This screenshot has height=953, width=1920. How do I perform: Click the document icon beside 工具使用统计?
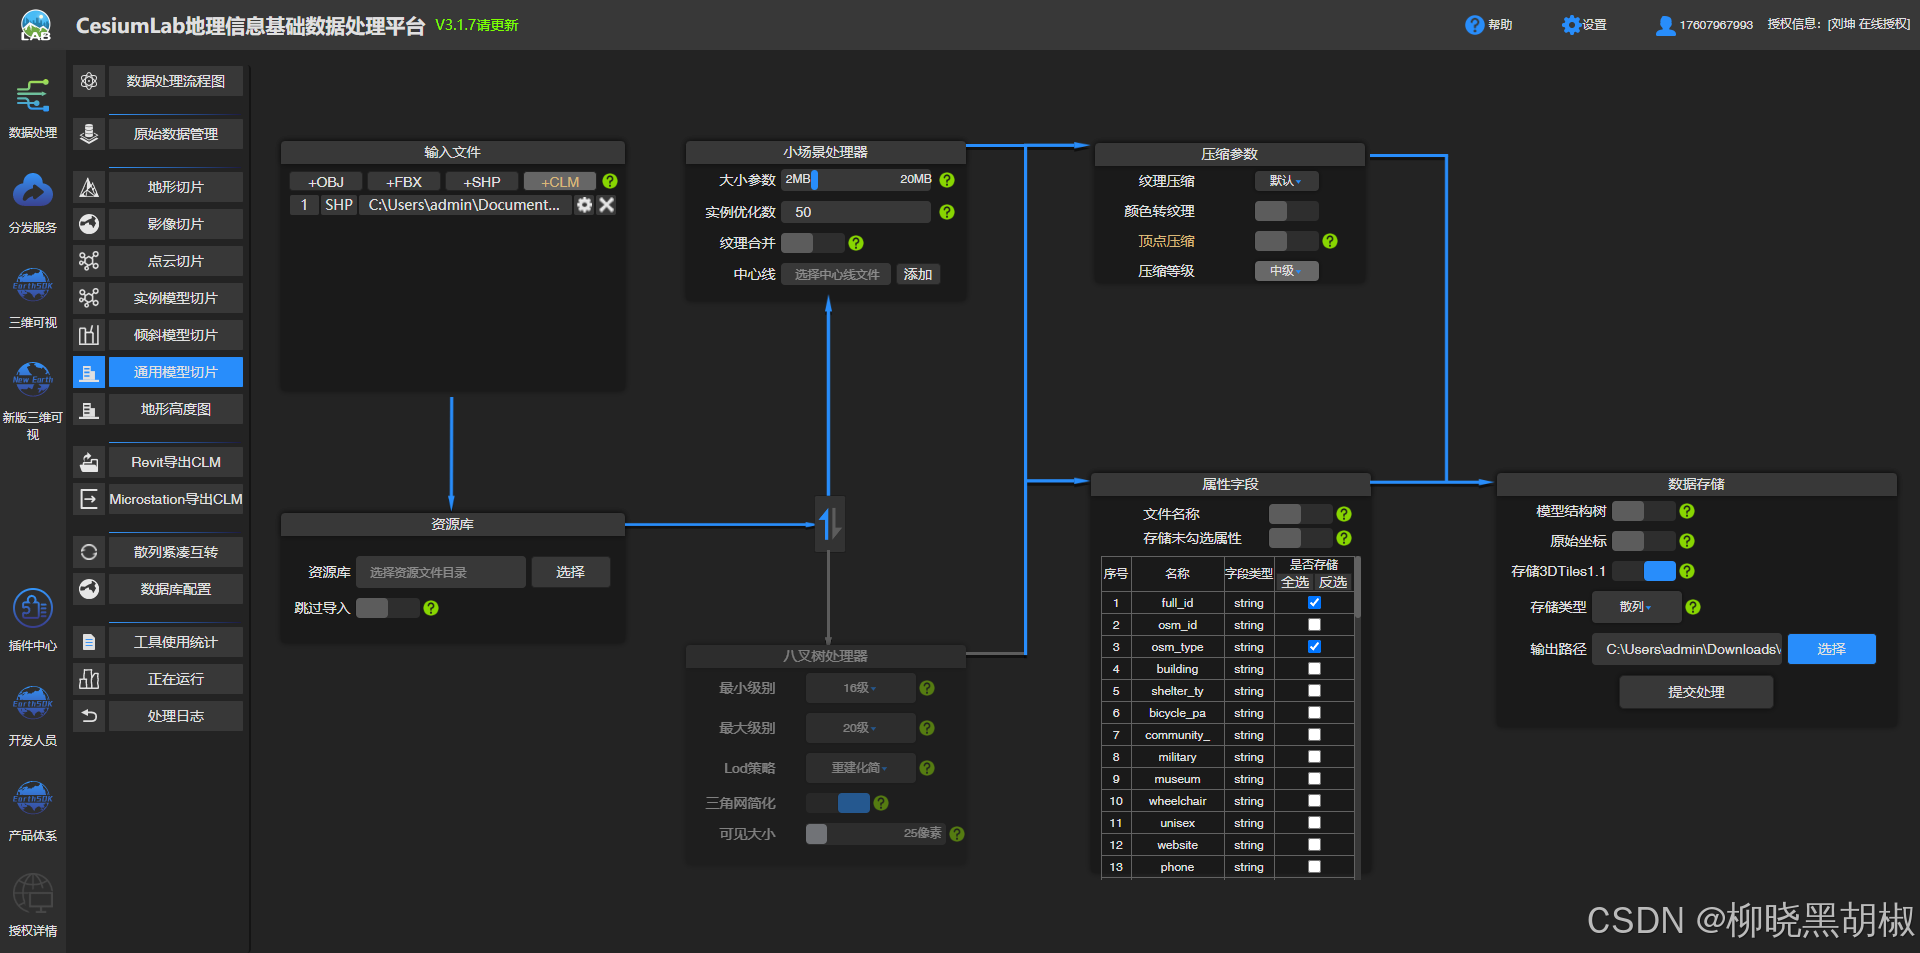pos(89,642)
